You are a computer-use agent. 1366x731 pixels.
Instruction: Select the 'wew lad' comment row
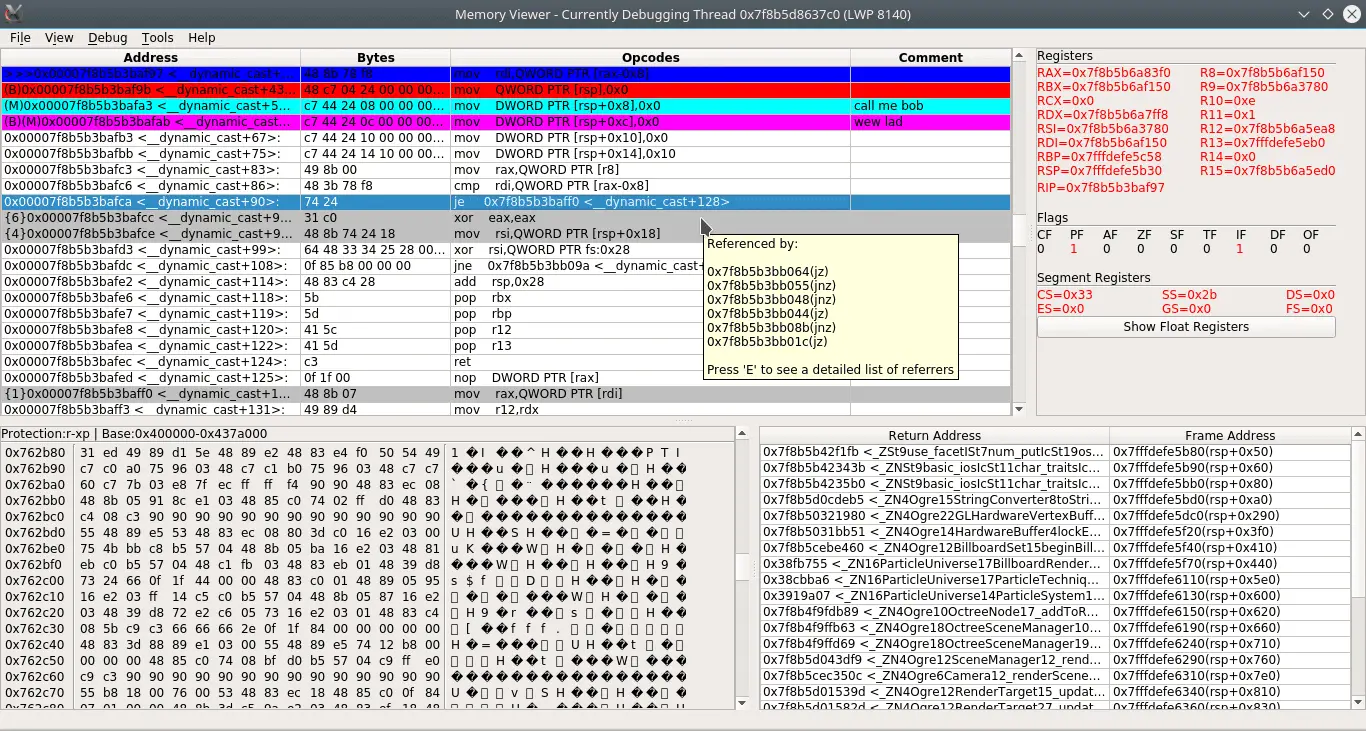point(506,122)
